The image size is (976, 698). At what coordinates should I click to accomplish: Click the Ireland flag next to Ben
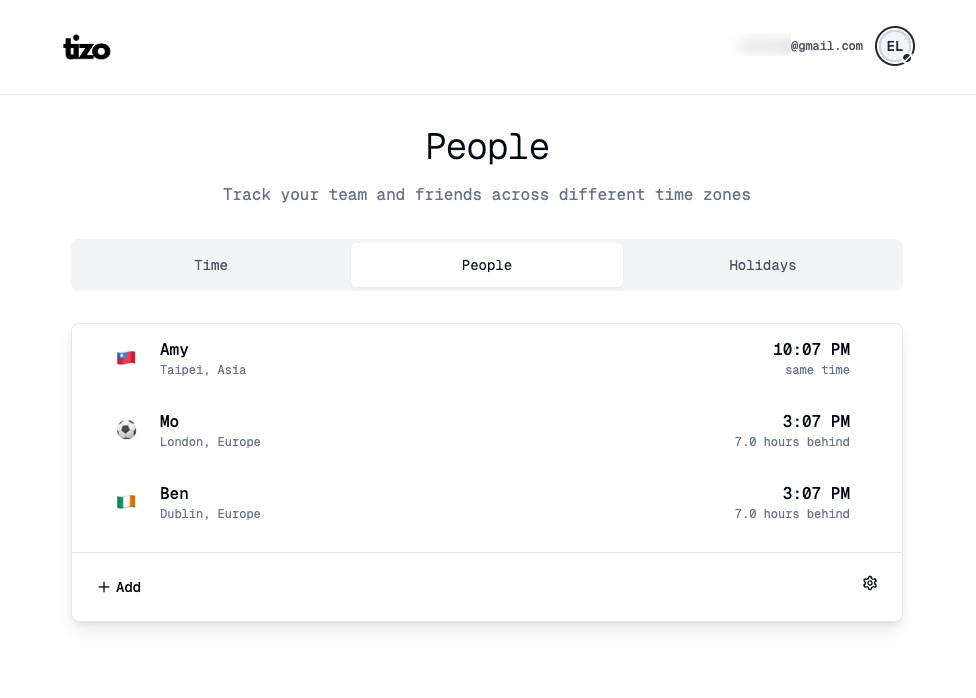tap(126, 502)
